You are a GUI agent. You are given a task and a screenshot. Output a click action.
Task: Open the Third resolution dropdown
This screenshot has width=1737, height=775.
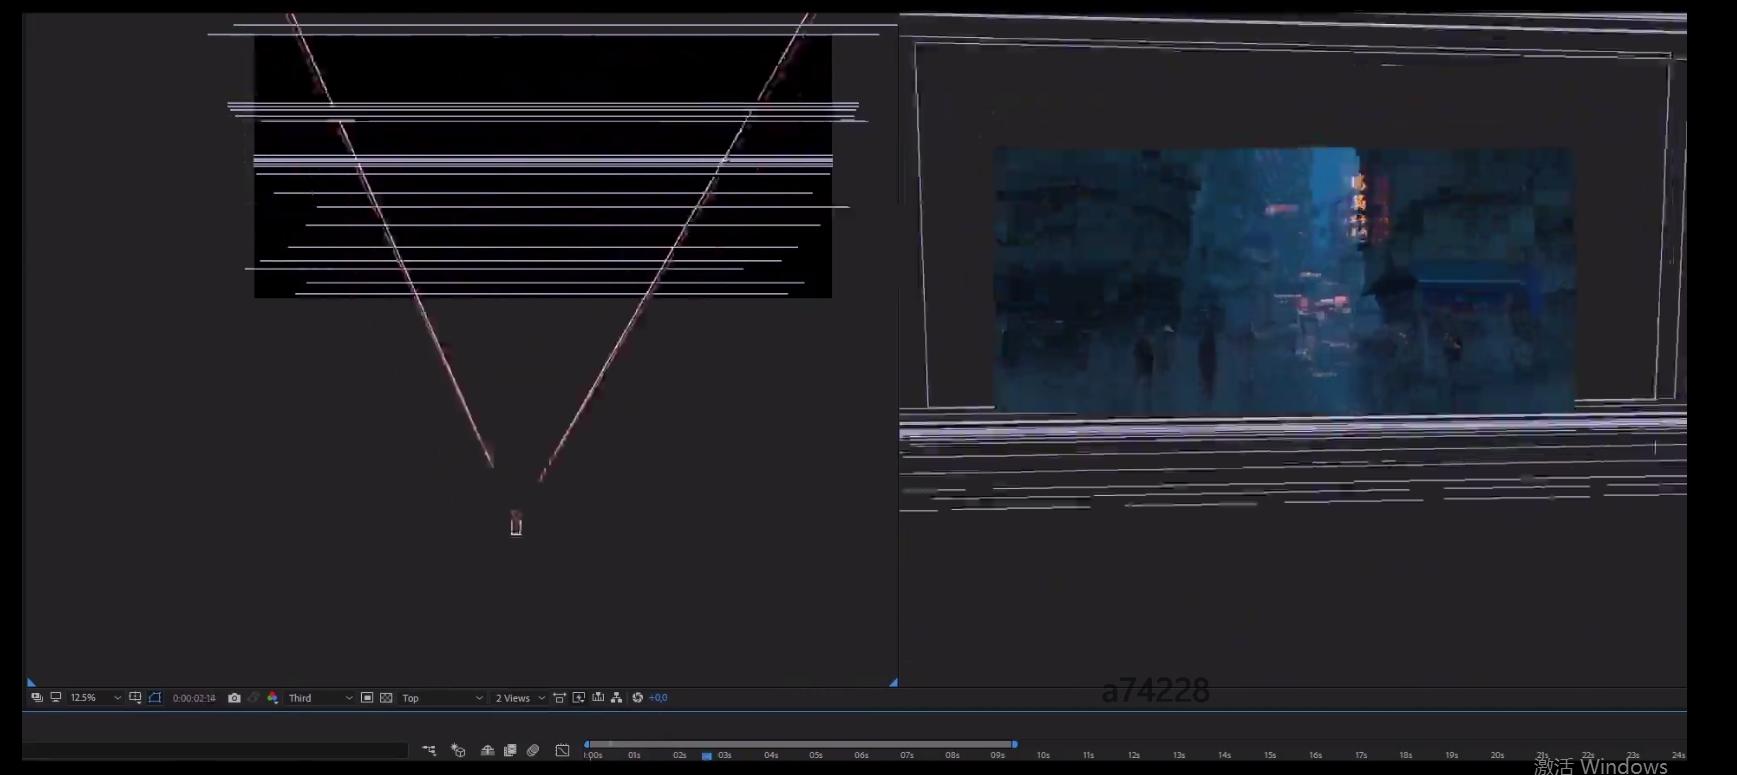pyautogui.click(x=320, y=698)
